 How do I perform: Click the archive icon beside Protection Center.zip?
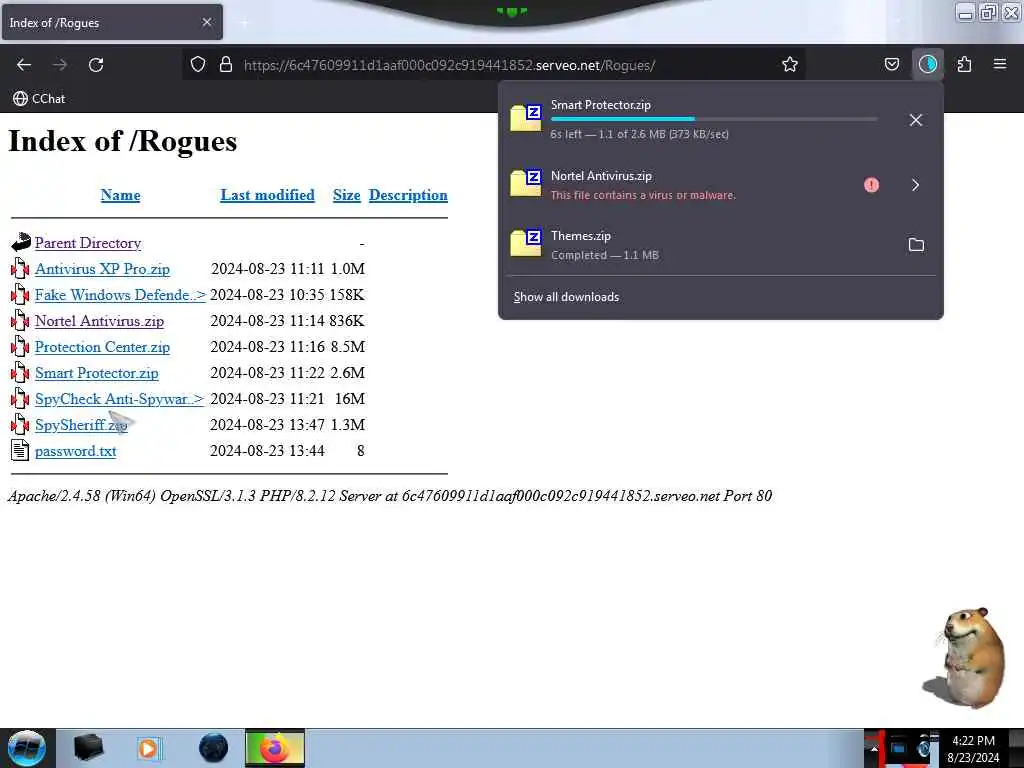(x=20, y=347)
